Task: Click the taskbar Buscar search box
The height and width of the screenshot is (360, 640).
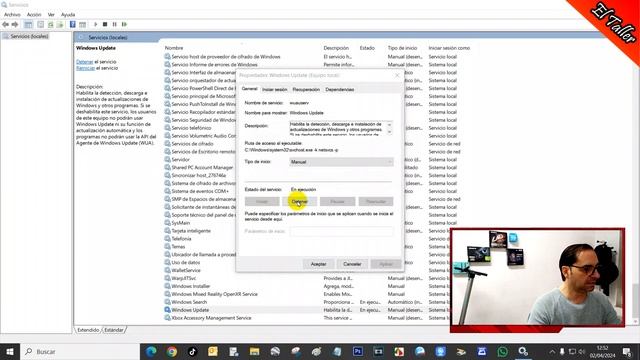Action: (x=80, y=351)
